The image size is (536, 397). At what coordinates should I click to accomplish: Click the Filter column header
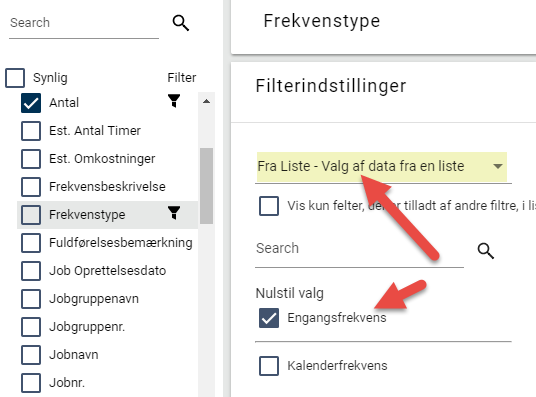(x=182, y=78)
